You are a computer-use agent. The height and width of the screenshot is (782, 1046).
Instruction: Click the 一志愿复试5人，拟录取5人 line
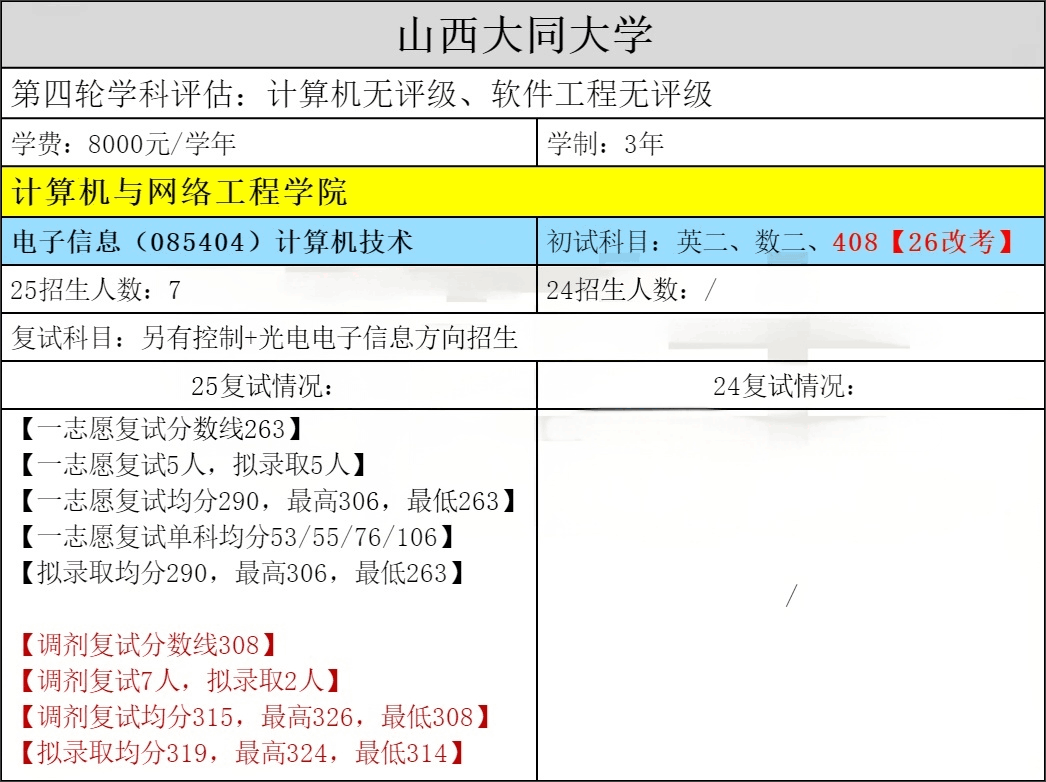pos(192,465)
